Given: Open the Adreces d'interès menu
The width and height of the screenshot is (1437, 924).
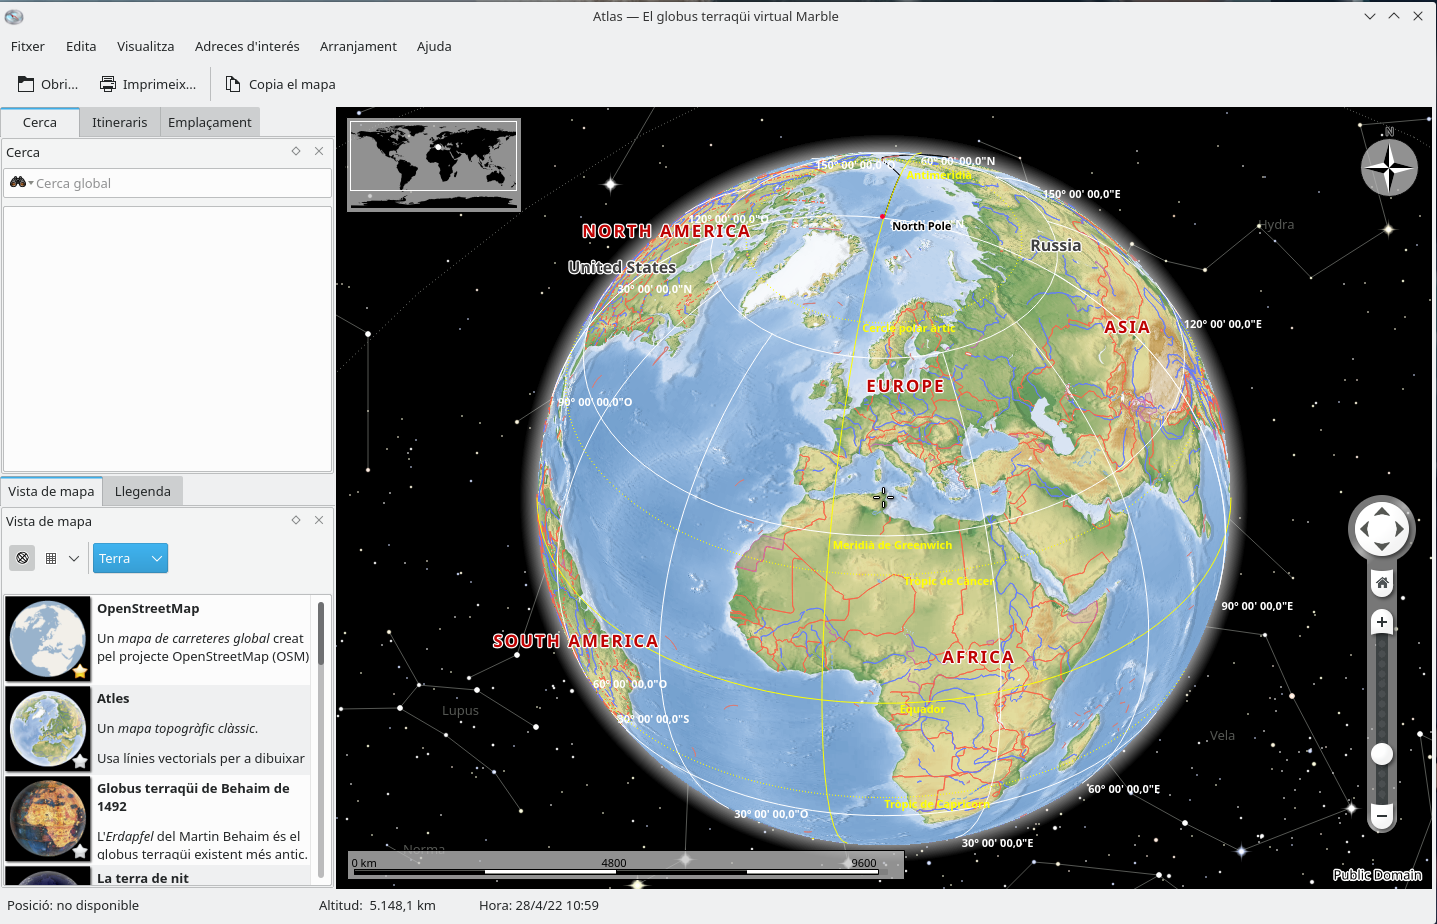Looking at the screenshot, I should [x=247, y=46].
